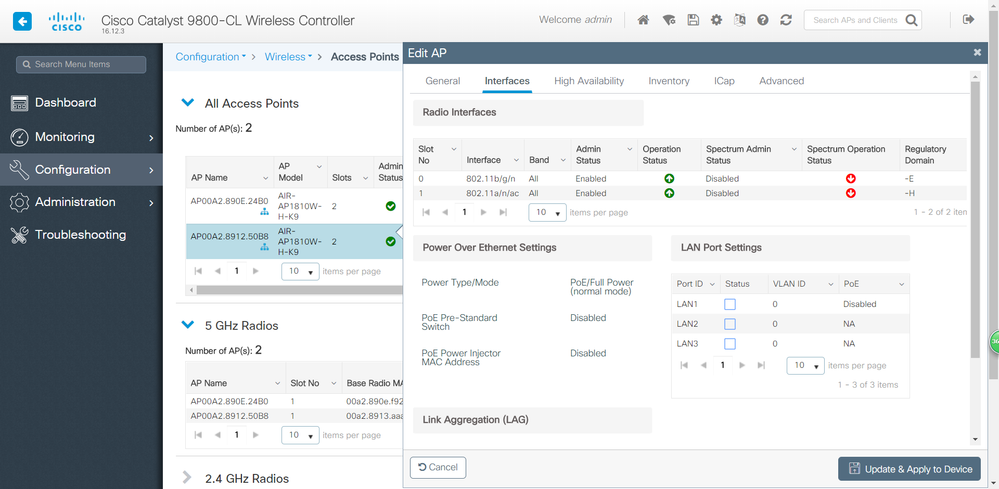Open Troubleshooting from the sidebar
Image resolution: width=999 pixels, height=489 pixels.
pos(82,235)
